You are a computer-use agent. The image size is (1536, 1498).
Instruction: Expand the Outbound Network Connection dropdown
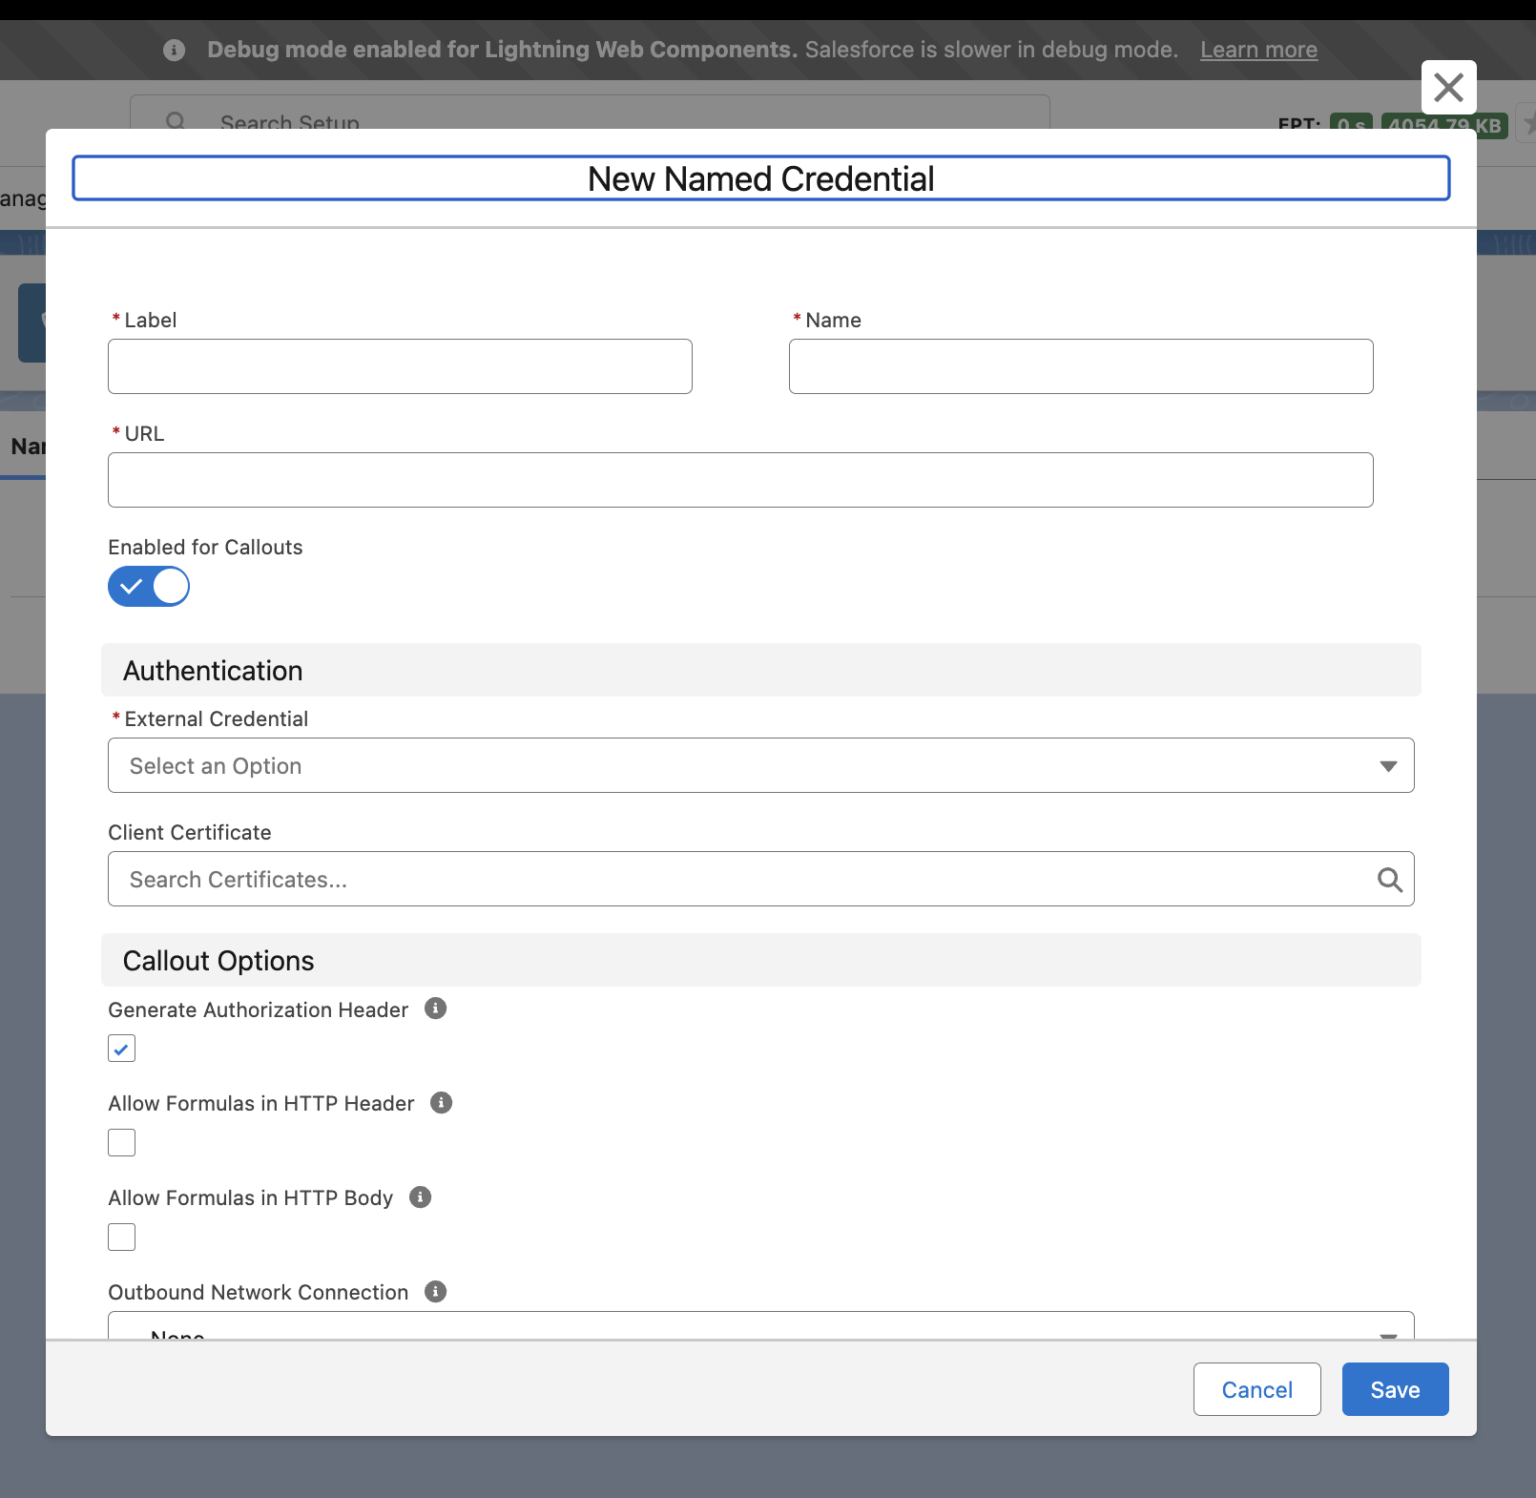[x=760, y=1326]
